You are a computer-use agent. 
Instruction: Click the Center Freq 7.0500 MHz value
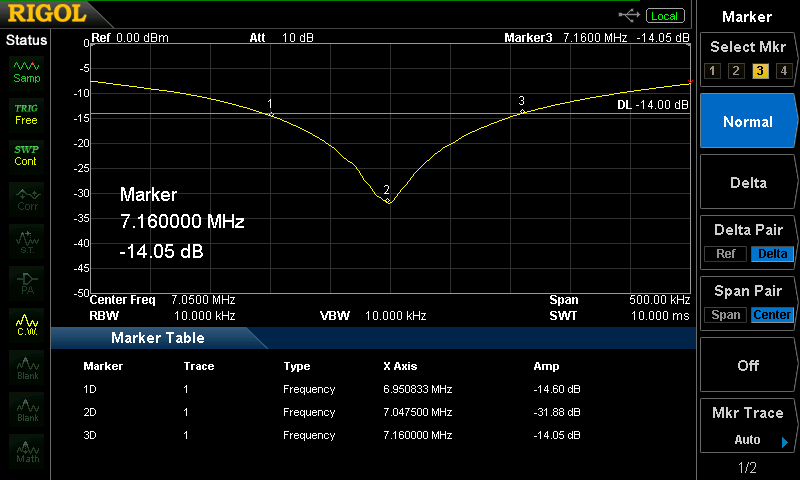tap(203, 300)
